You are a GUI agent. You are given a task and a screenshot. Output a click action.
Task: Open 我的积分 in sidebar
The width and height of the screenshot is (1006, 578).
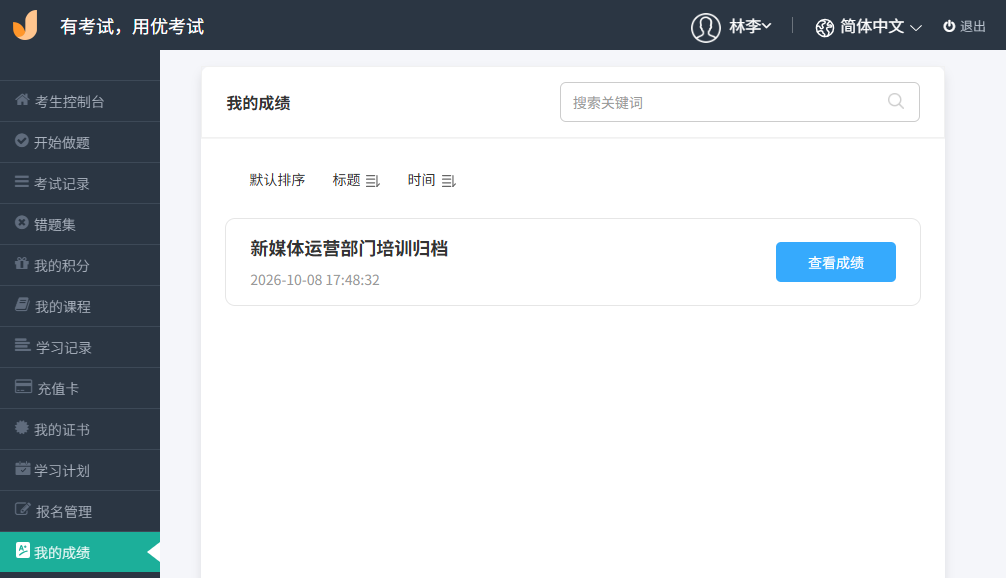pos(80,266)
